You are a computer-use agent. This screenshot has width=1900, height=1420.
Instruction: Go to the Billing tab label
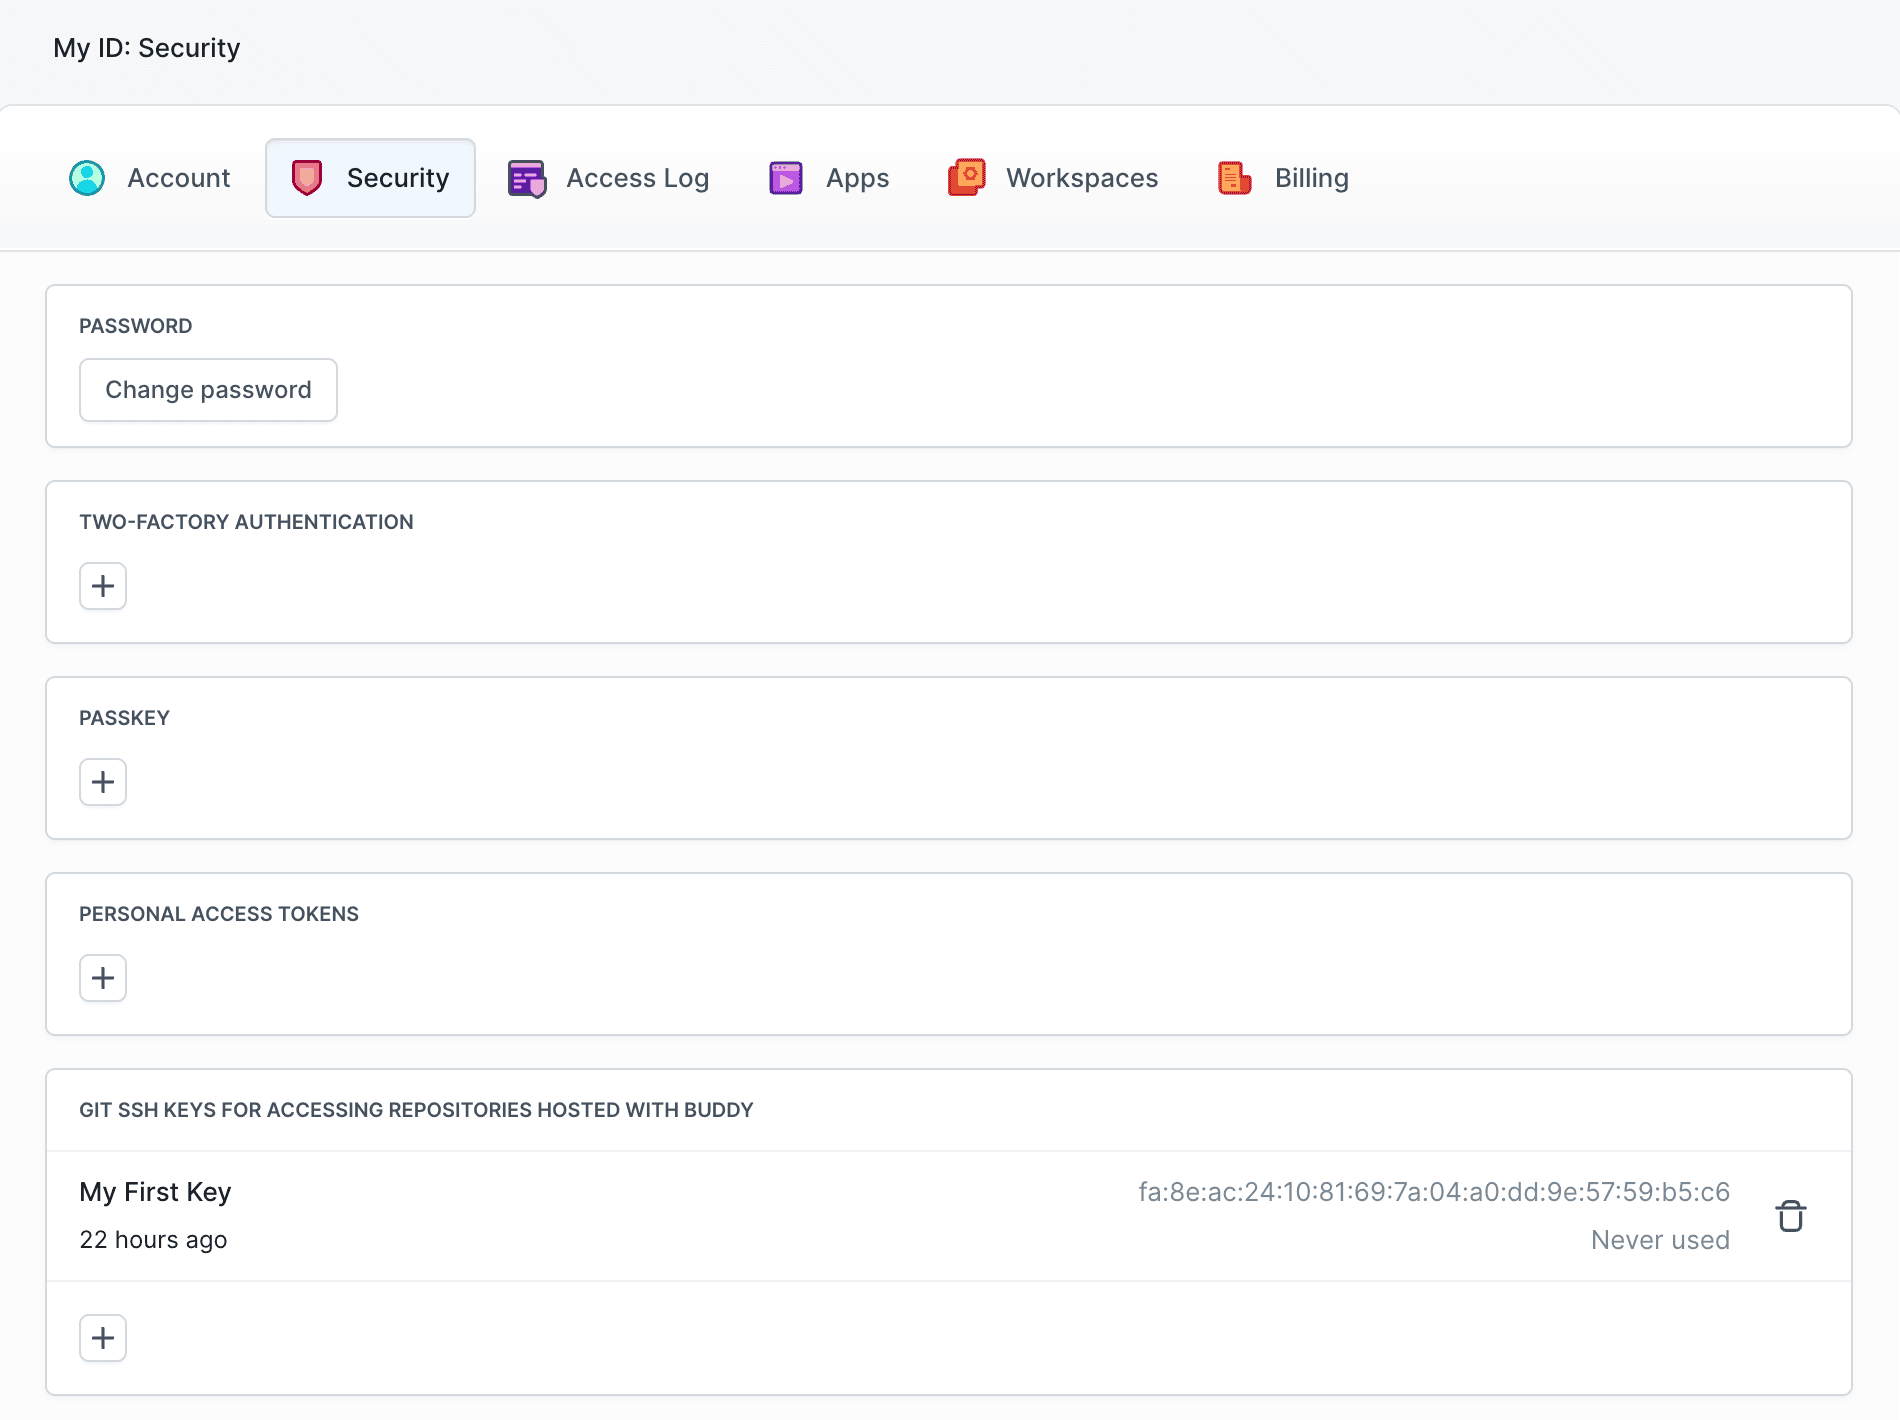(x=1311, y=178)
